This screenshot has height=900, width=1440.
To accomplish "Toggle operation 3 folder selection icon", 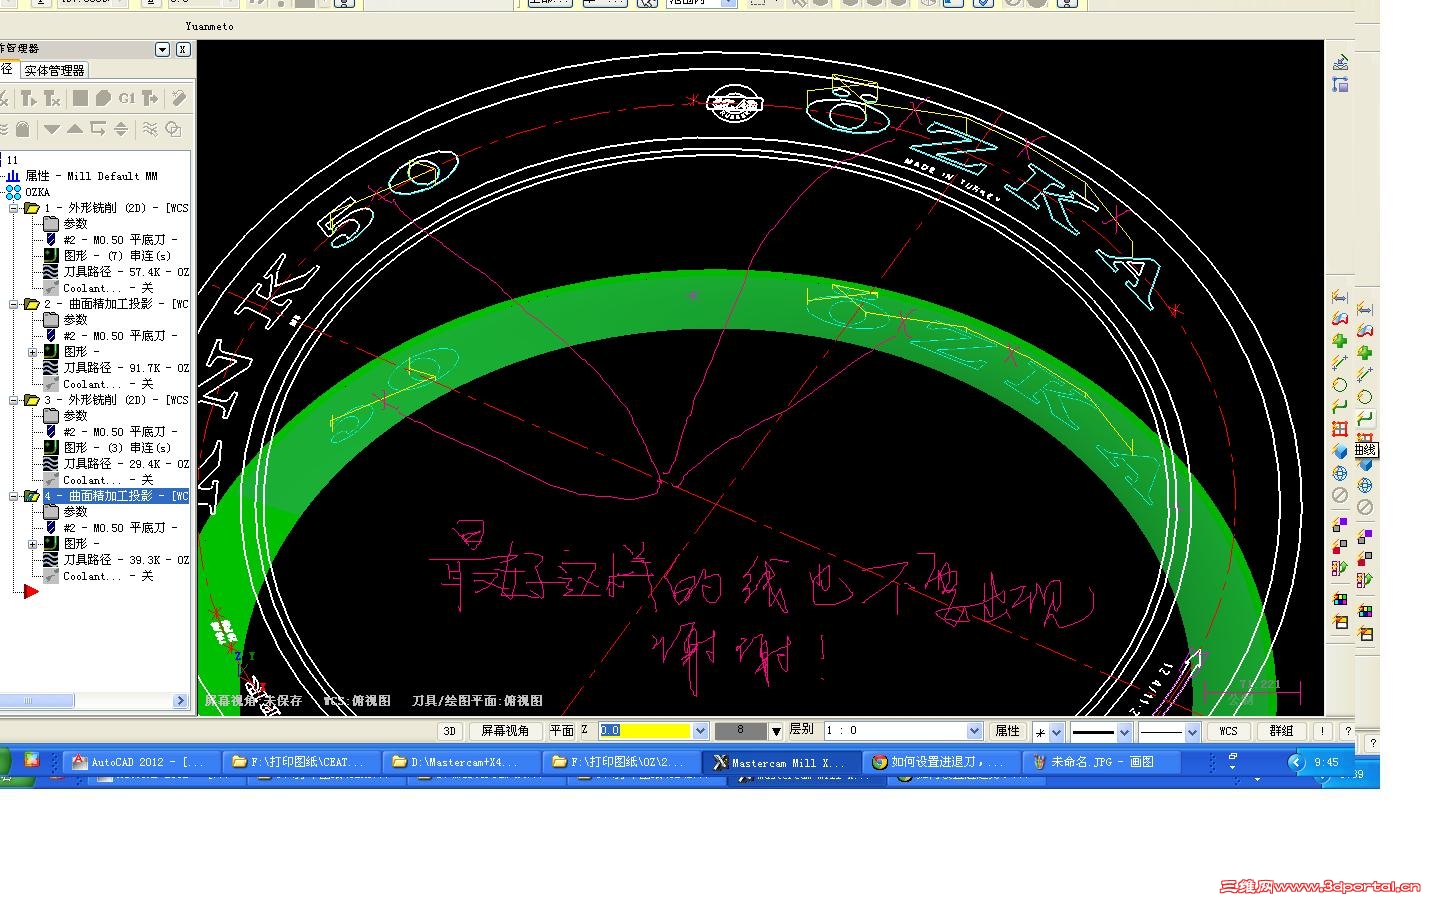I will coord(31,400).
